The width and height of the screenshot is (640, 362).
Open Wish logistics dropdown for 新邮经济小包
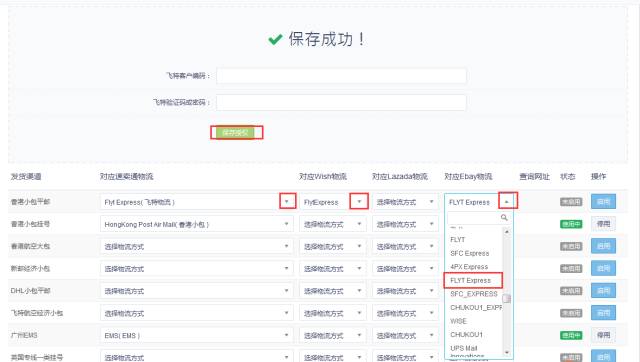333,269
